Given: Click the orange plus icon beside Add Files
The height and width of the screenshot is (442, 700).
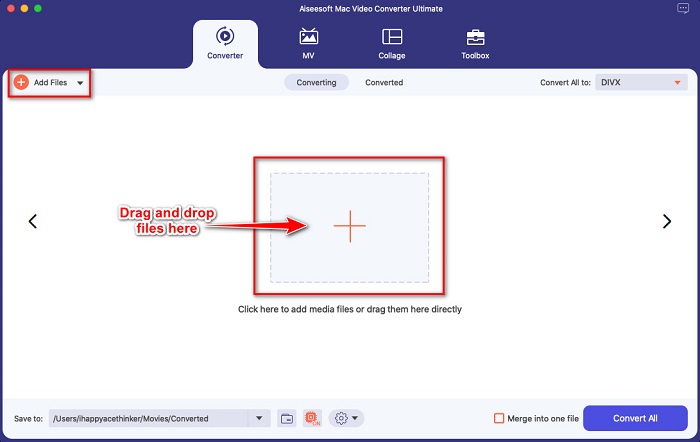Looking at the screenshot, I should coord(21,82).
